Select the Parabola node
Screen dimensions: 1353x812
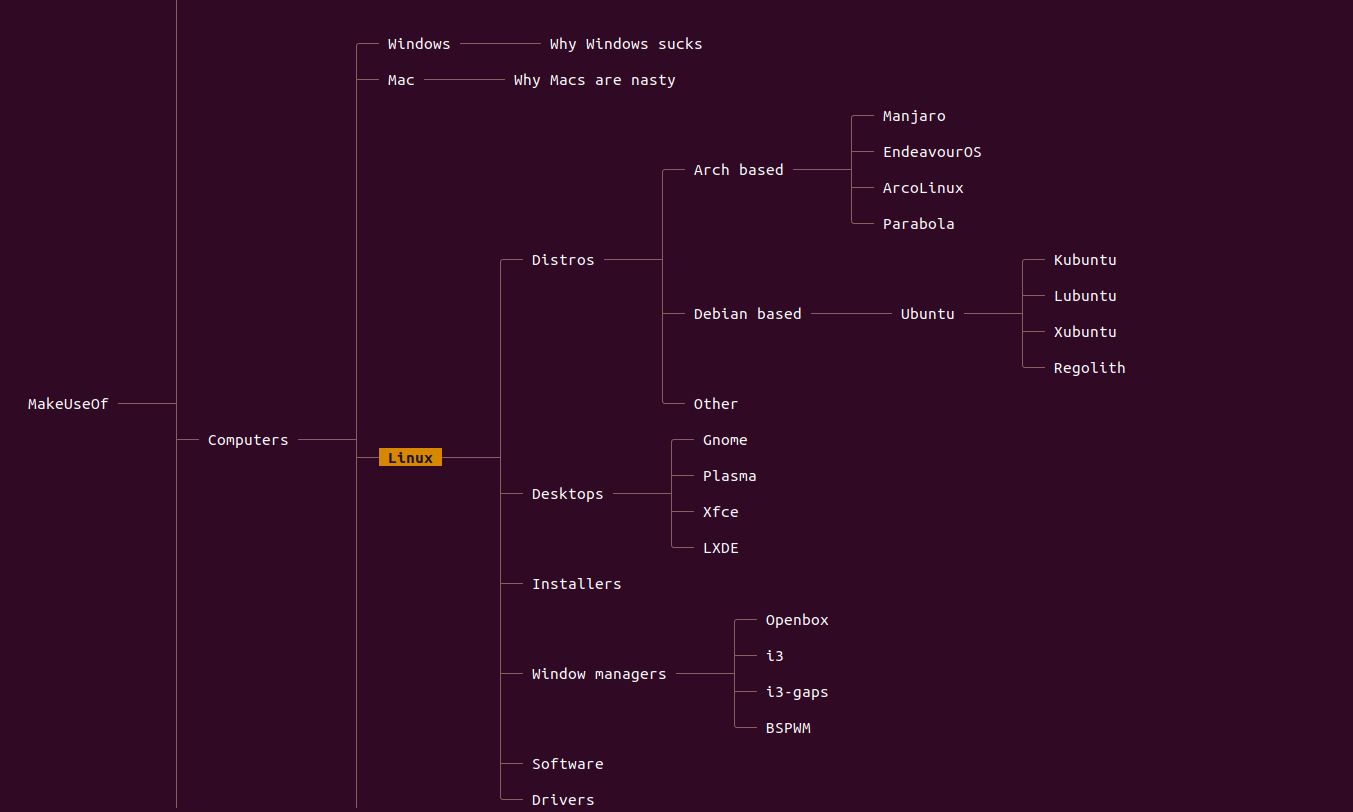919,224
